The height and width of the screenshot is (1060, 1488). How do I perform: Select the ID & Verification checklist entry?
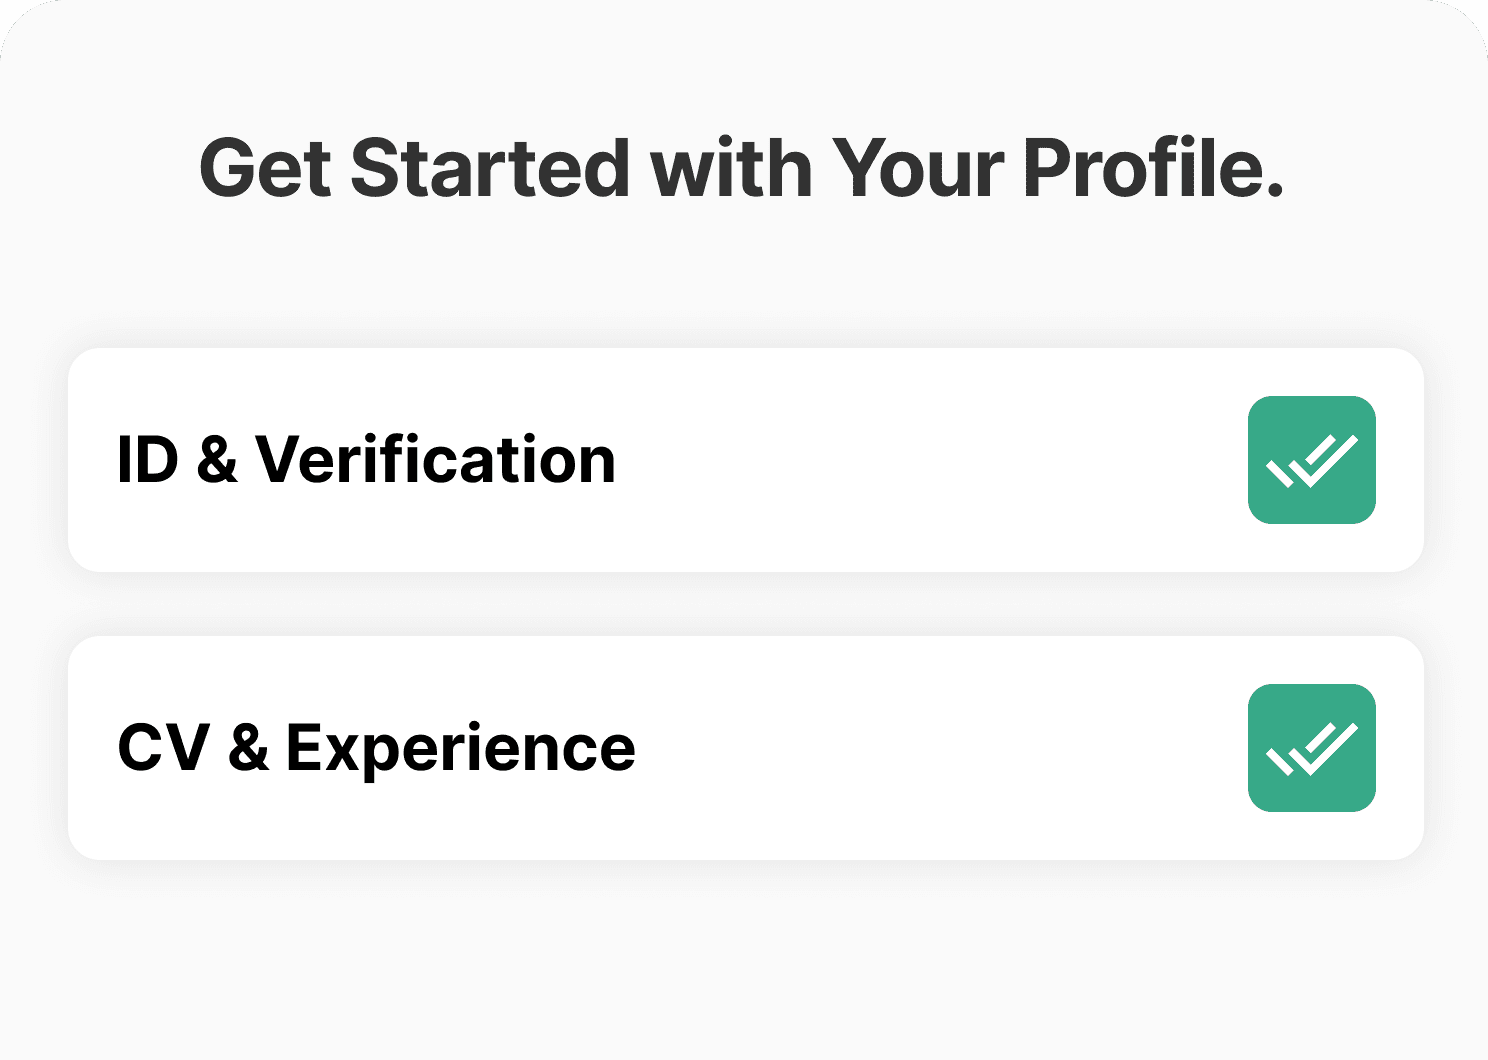(744, 460)
